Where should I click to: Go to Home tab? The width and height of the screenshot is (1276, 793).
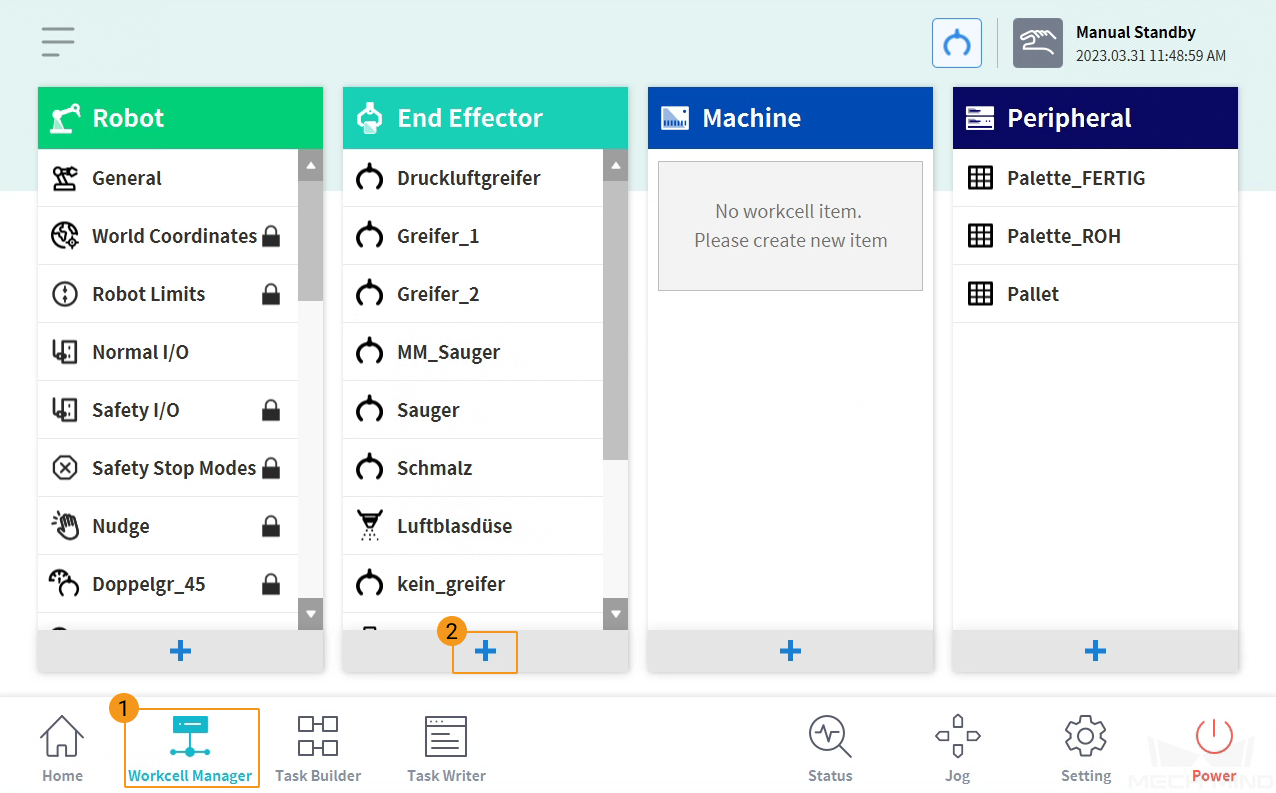click(x=62, y=748)
